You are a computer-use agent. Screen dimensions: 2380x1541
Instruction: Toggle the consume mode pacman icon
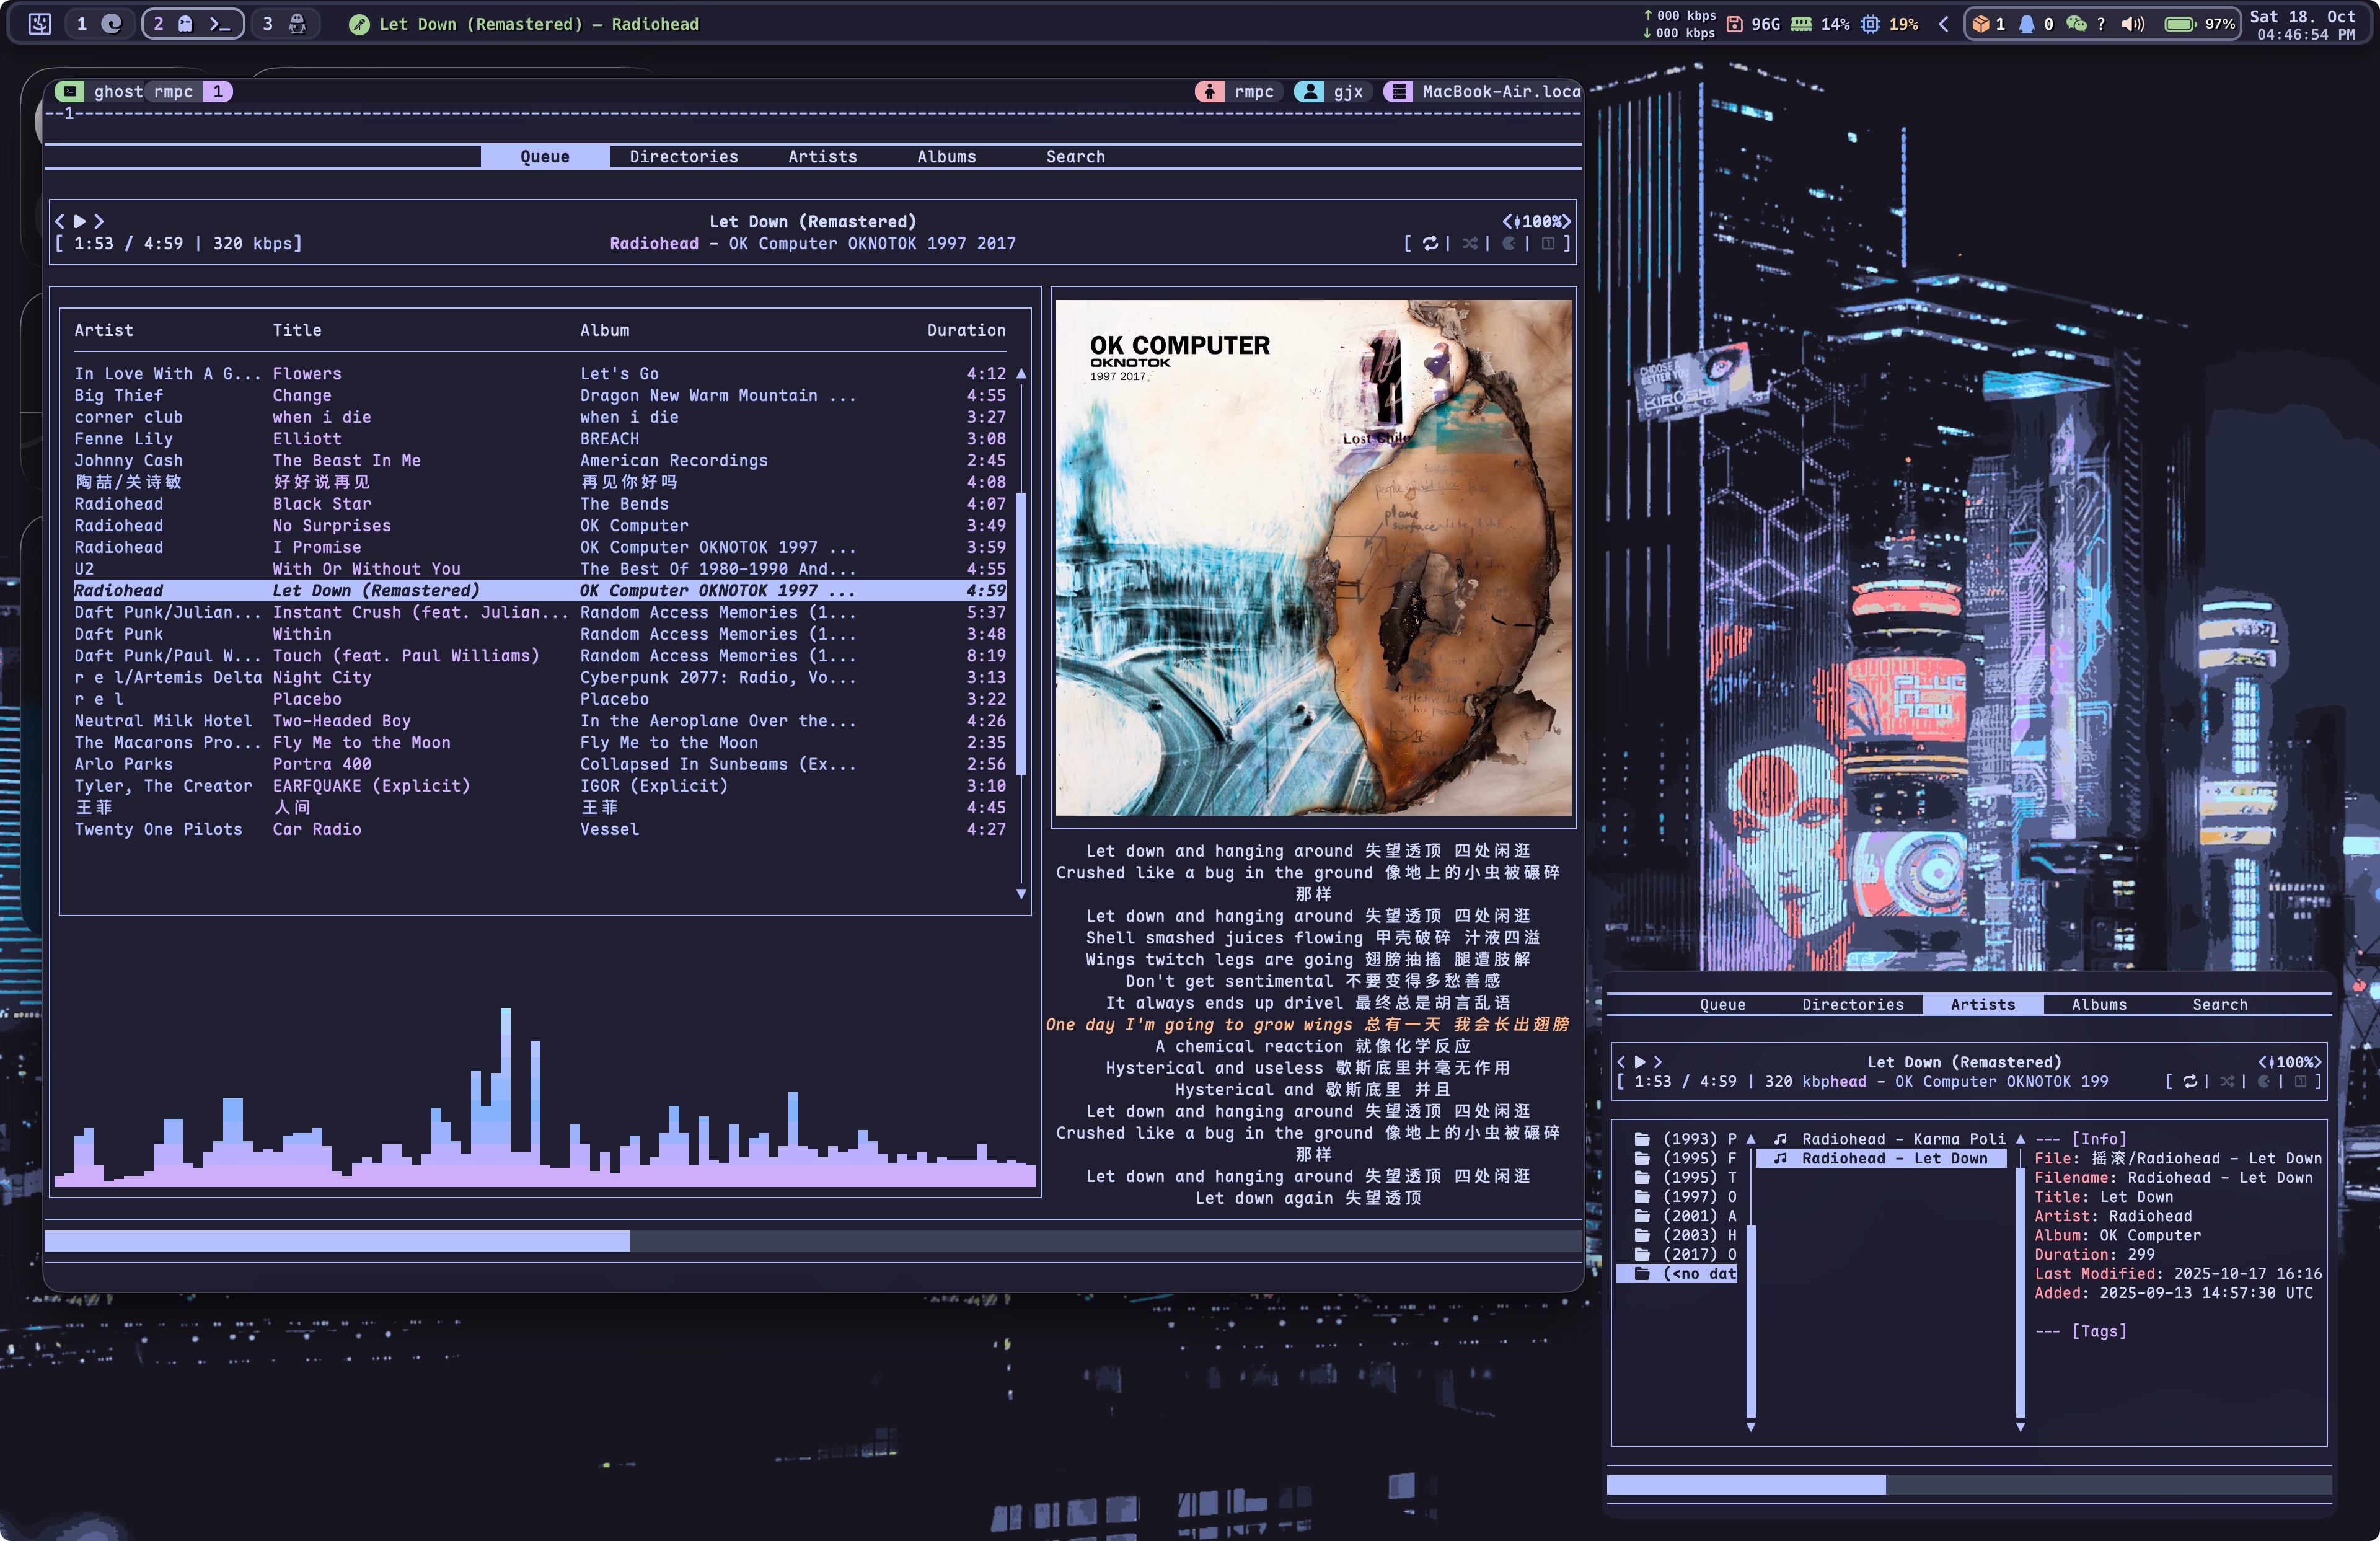(1508, 243)
